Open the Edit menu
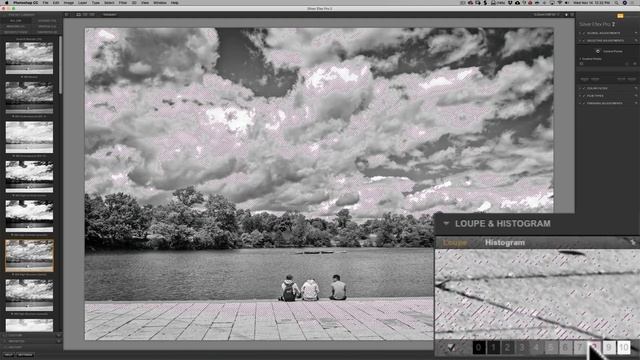Screen dimensions: 640x360 pyautogui.click(x=56, y=2)
